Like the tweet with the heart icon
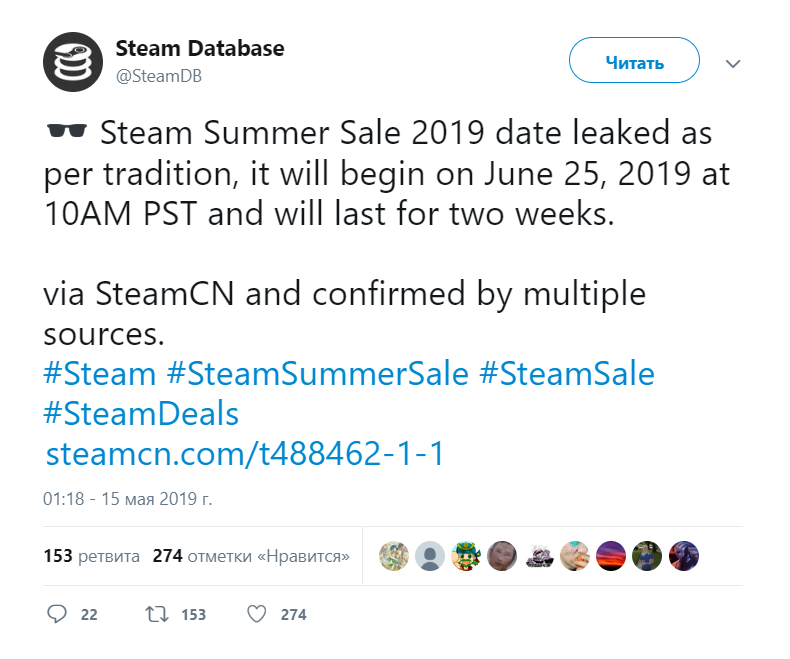Screen dimensions: 790x659 (257, 614)
